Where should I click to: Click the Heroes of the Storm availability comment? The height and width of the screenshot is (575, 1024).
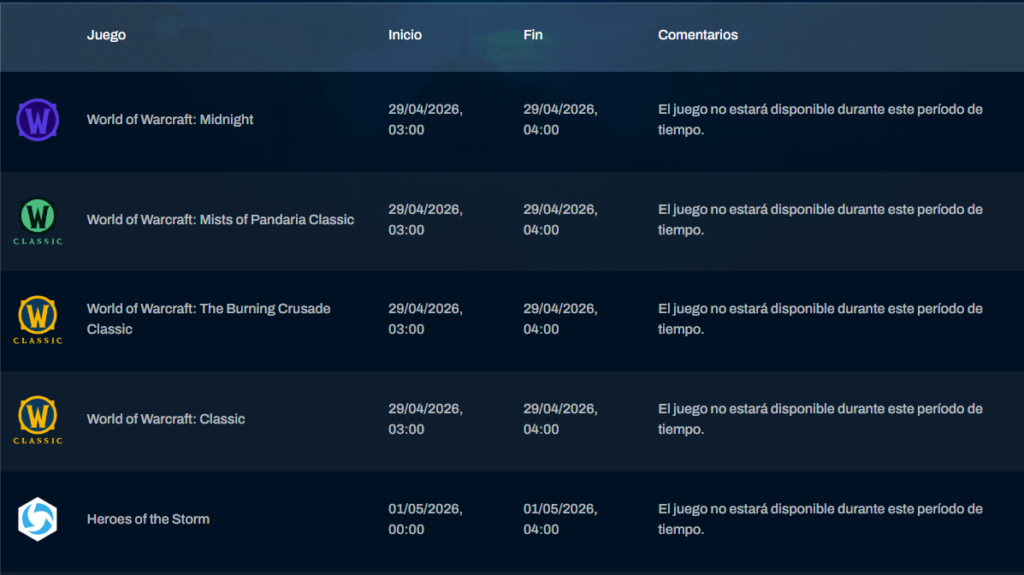(820, 519)
